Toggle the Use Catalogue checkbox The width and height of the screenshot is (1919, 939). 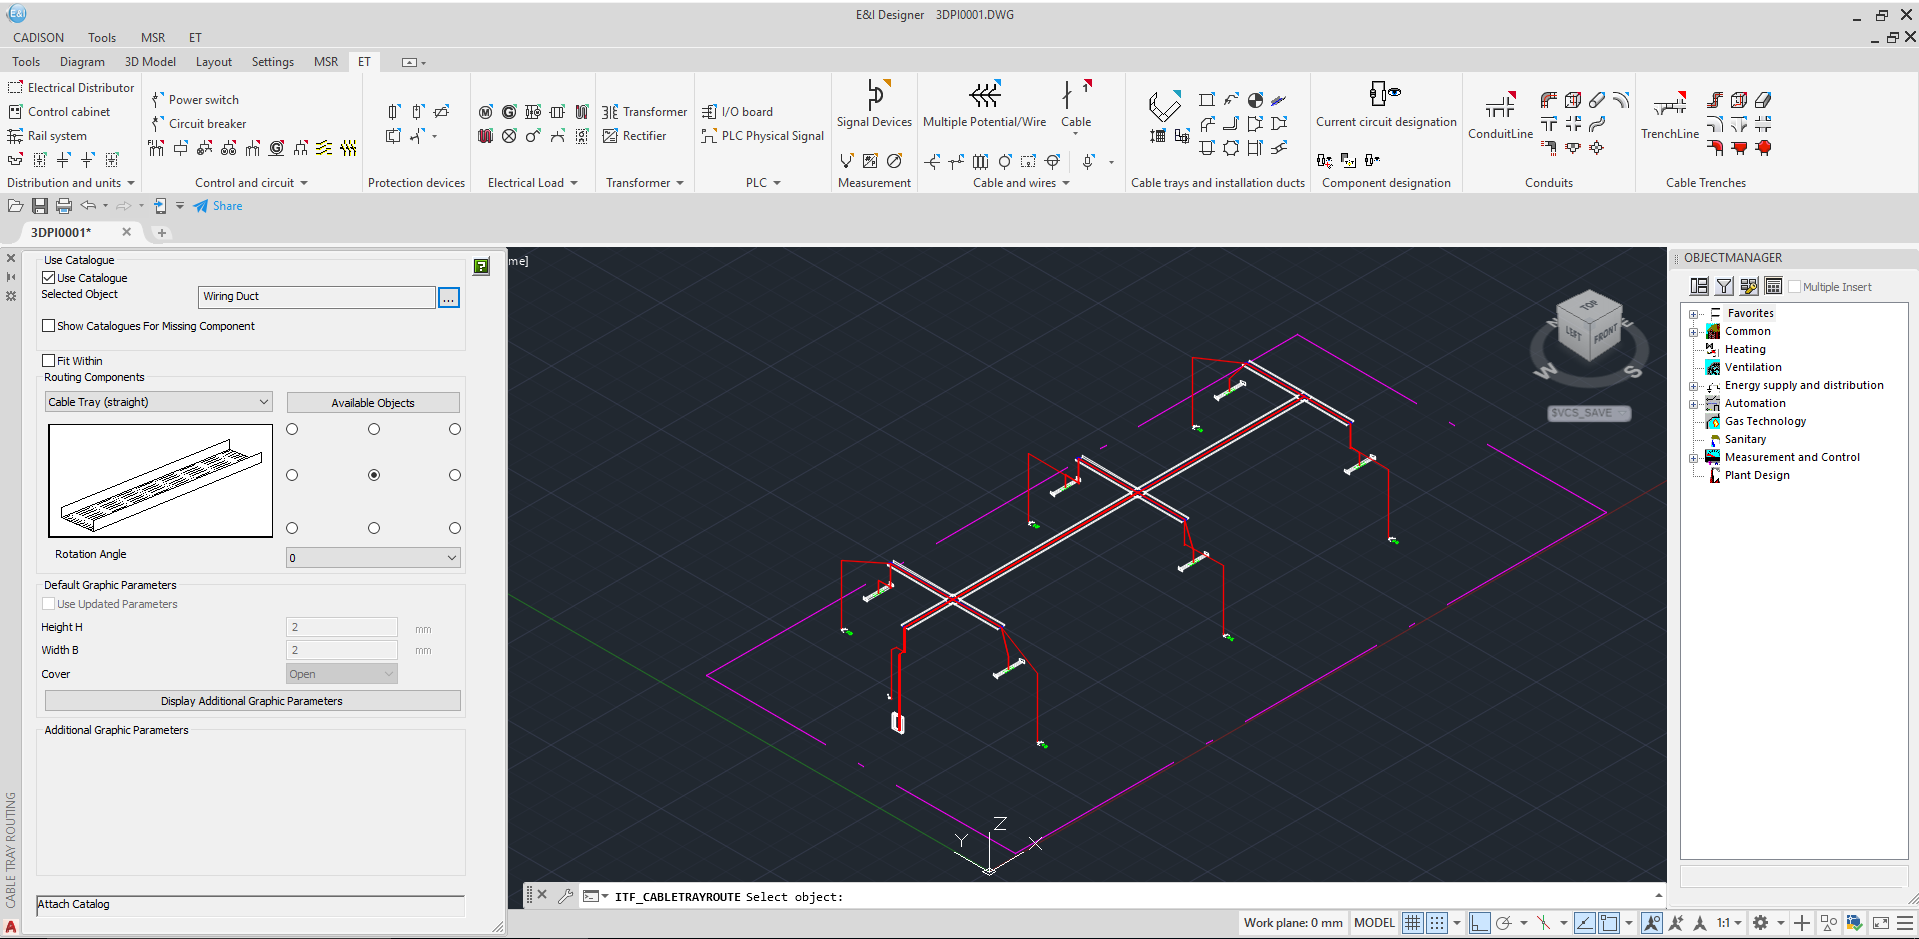(48, 278)
